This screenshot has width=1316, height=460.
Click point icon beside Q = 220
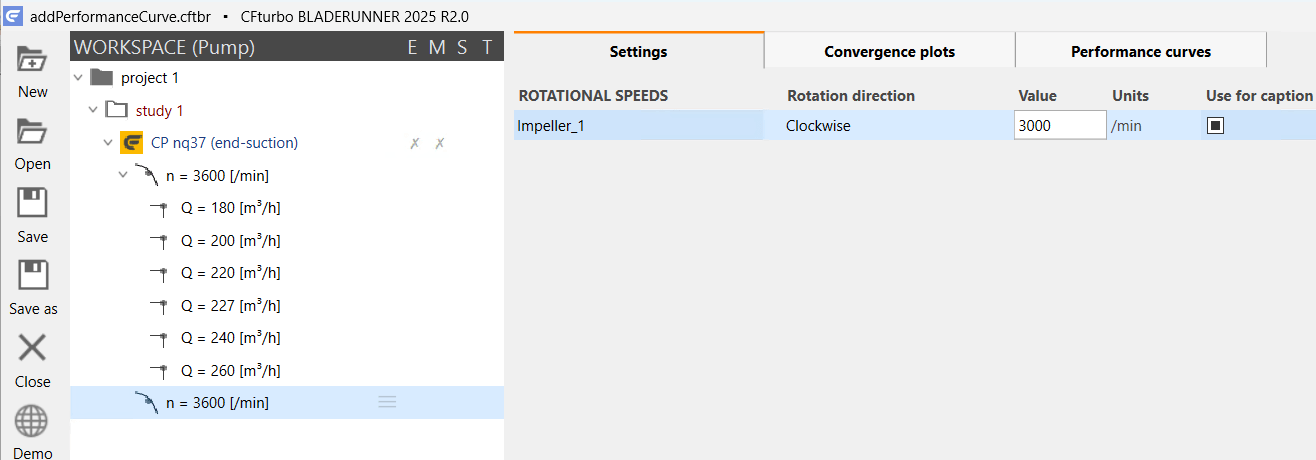[x=159, y=272]
